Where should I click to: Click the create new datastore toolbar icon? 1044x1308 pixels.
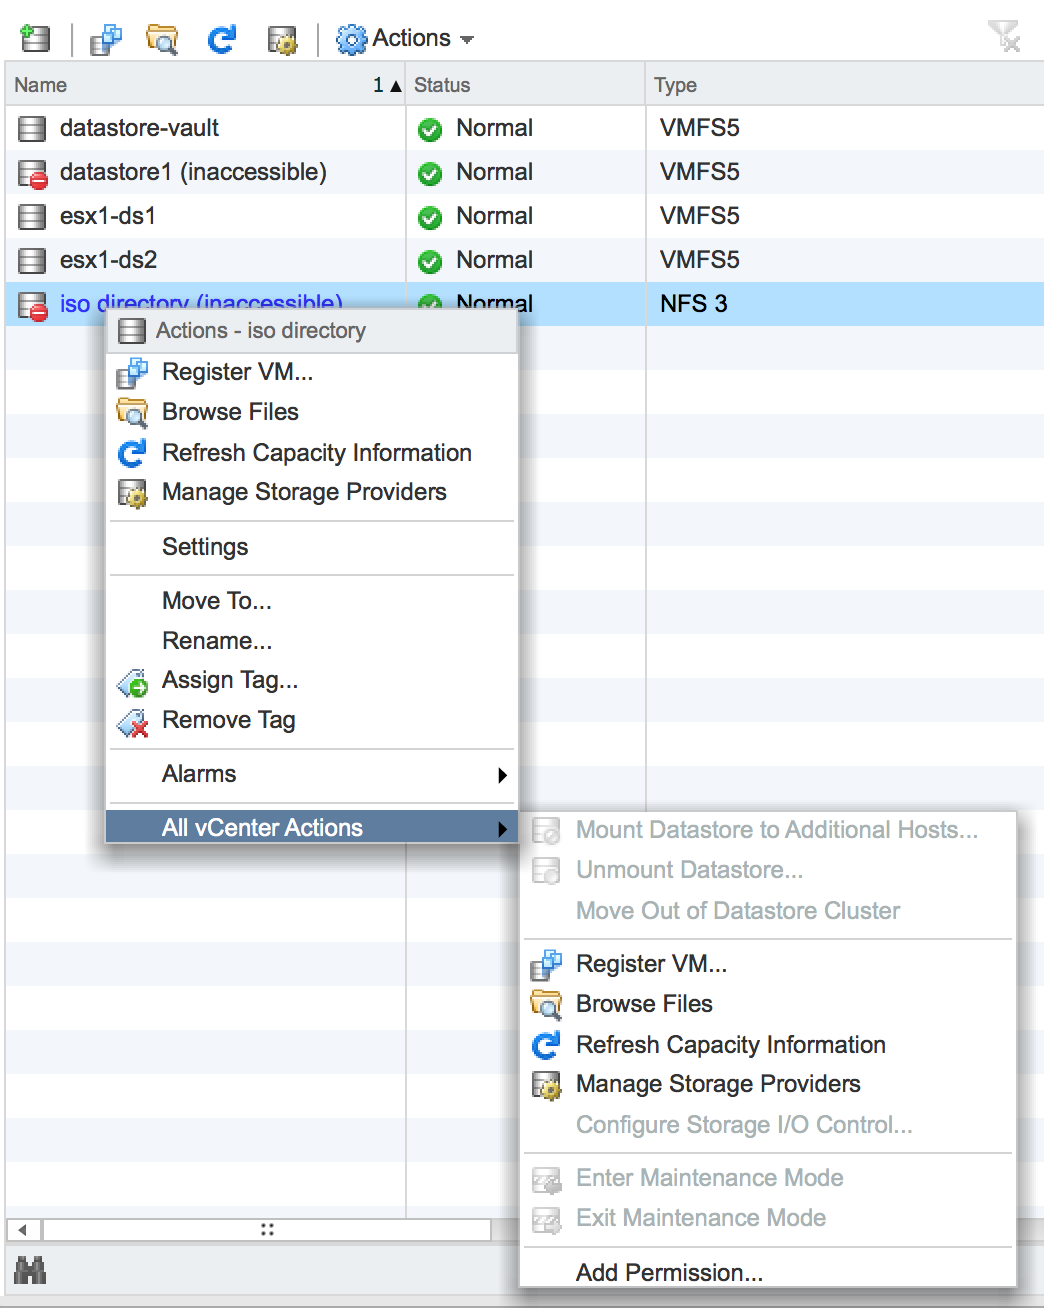pyautogui.click(x=35, y=39)
